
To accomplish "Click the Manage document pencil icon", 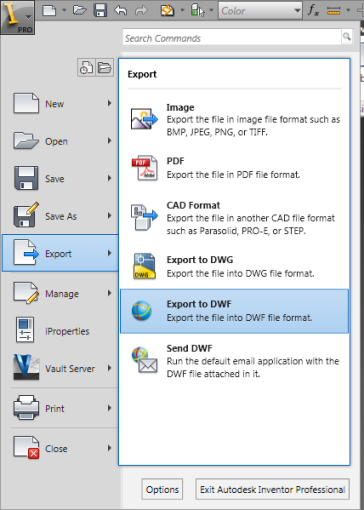I will (26, 293).
